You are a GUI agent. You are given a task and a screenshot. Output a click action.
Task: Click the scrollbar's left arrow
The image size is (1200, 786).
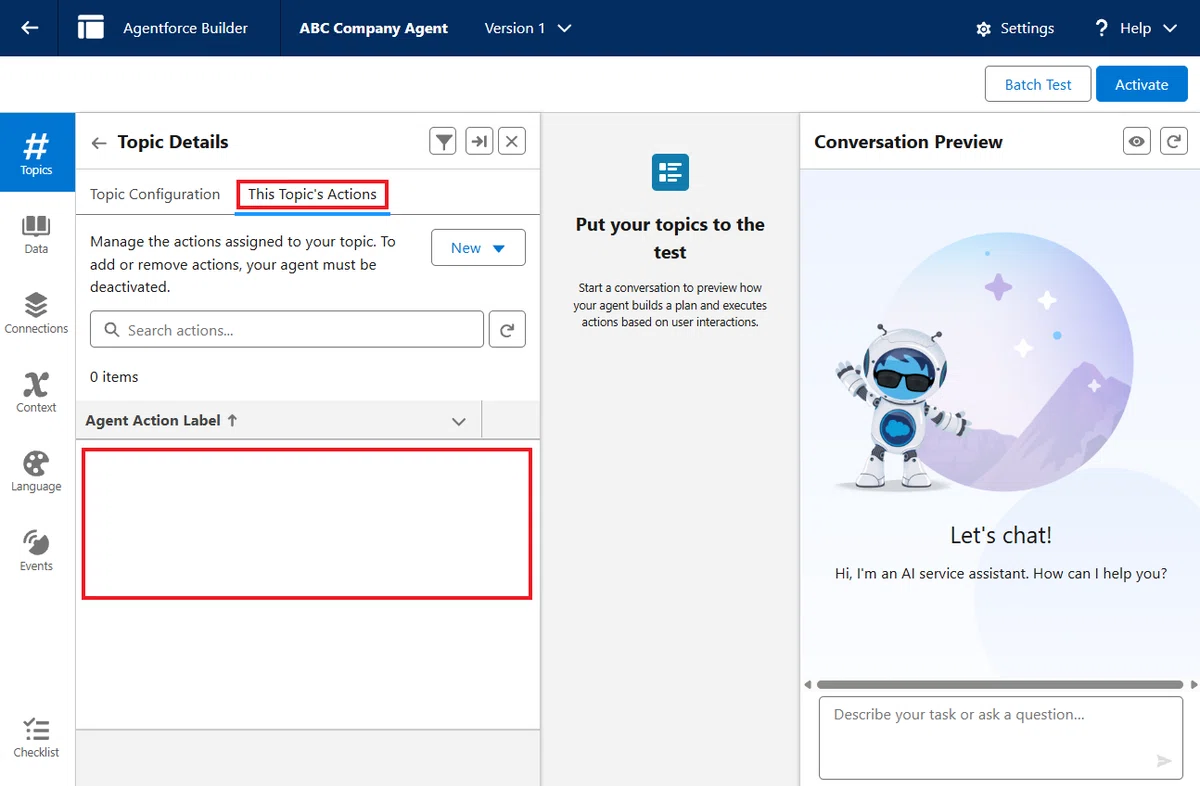tap(808, 685)
